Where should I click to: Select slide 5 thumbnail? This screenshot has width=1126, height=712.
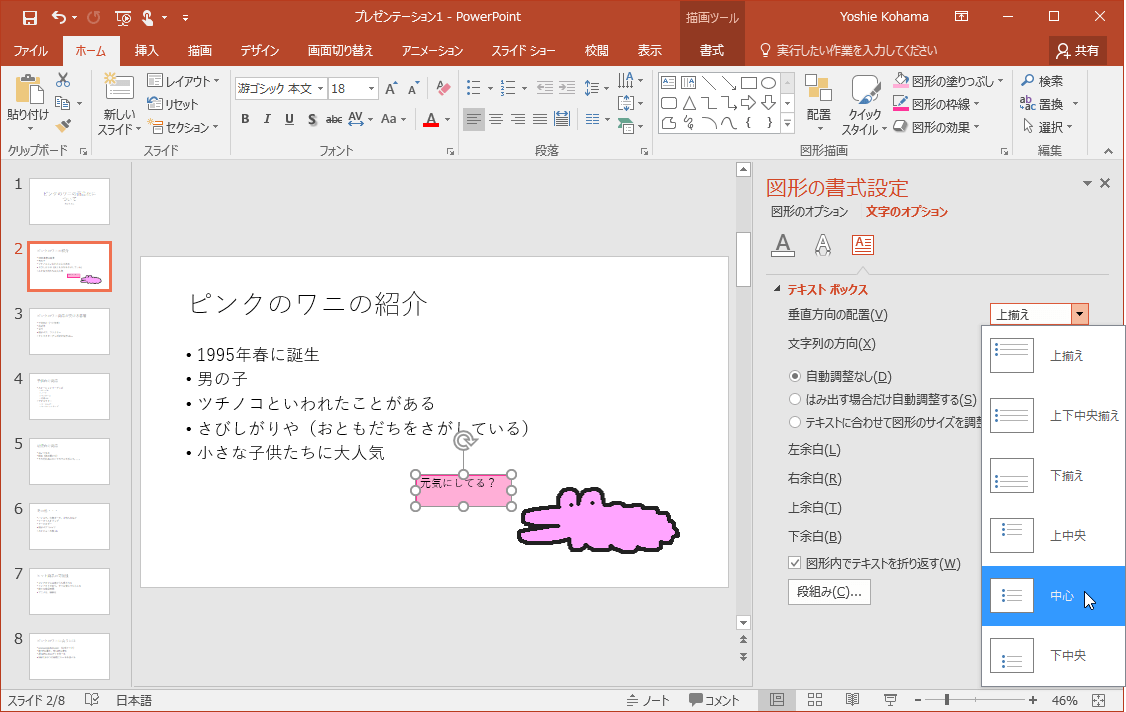point(69,461)
